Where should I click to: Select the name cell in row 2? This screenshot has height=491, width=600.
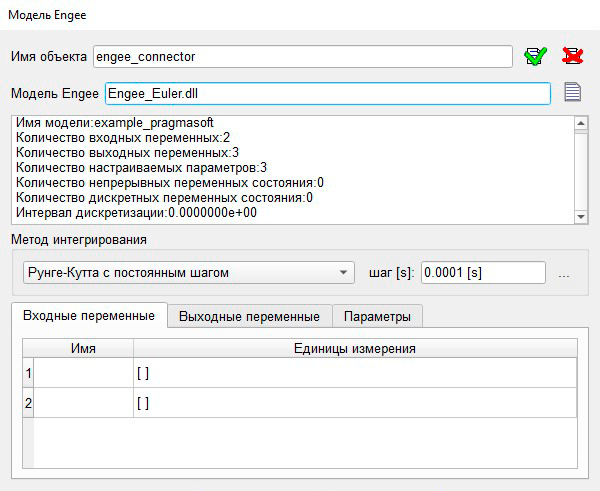(x=83, y=403)
